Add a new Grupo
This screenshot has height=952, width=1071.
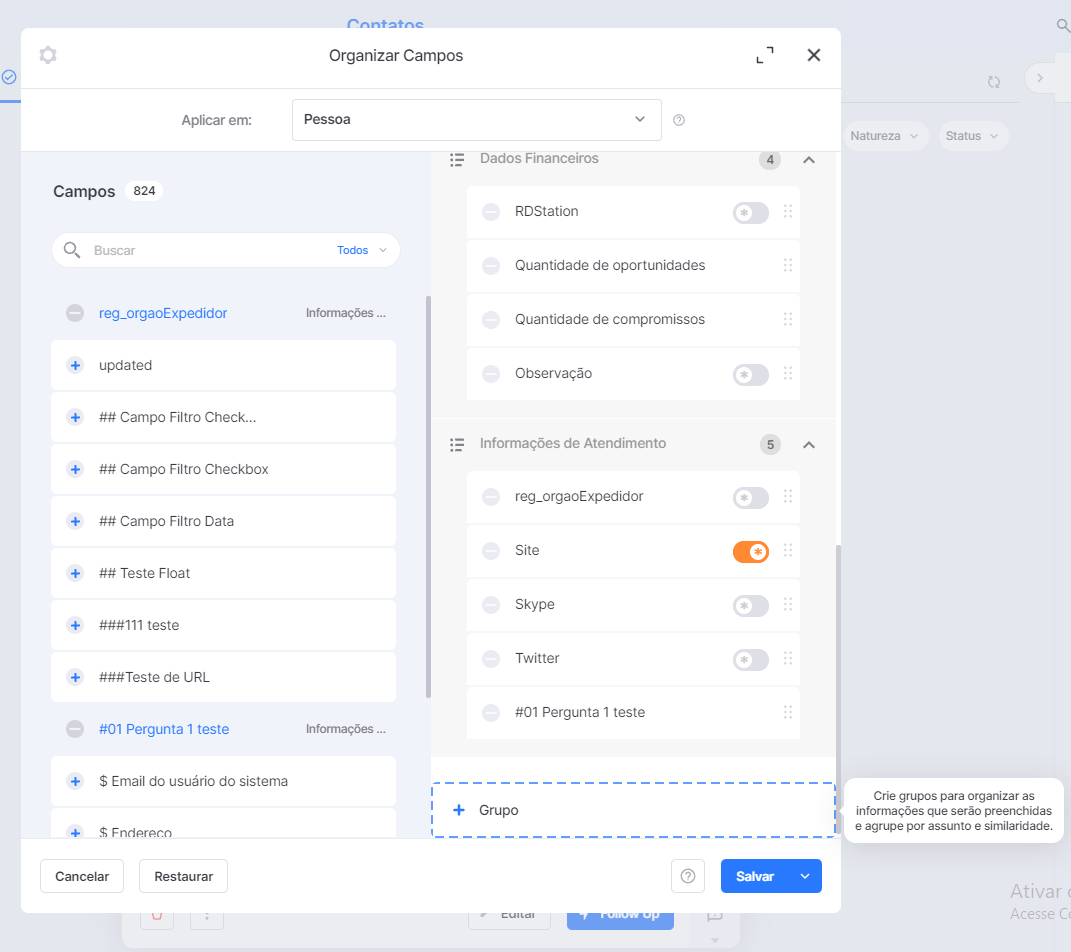[x=633, y=810]
